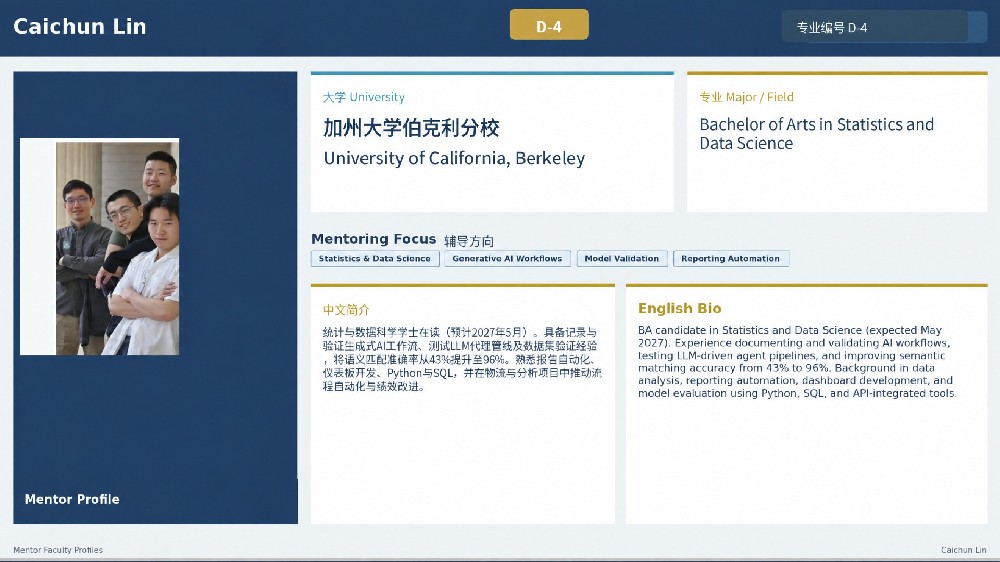Click the 辅导方向 label
Image resolution: width=1000 pixels, height=562 pixels.
click(x=469, y=241)
